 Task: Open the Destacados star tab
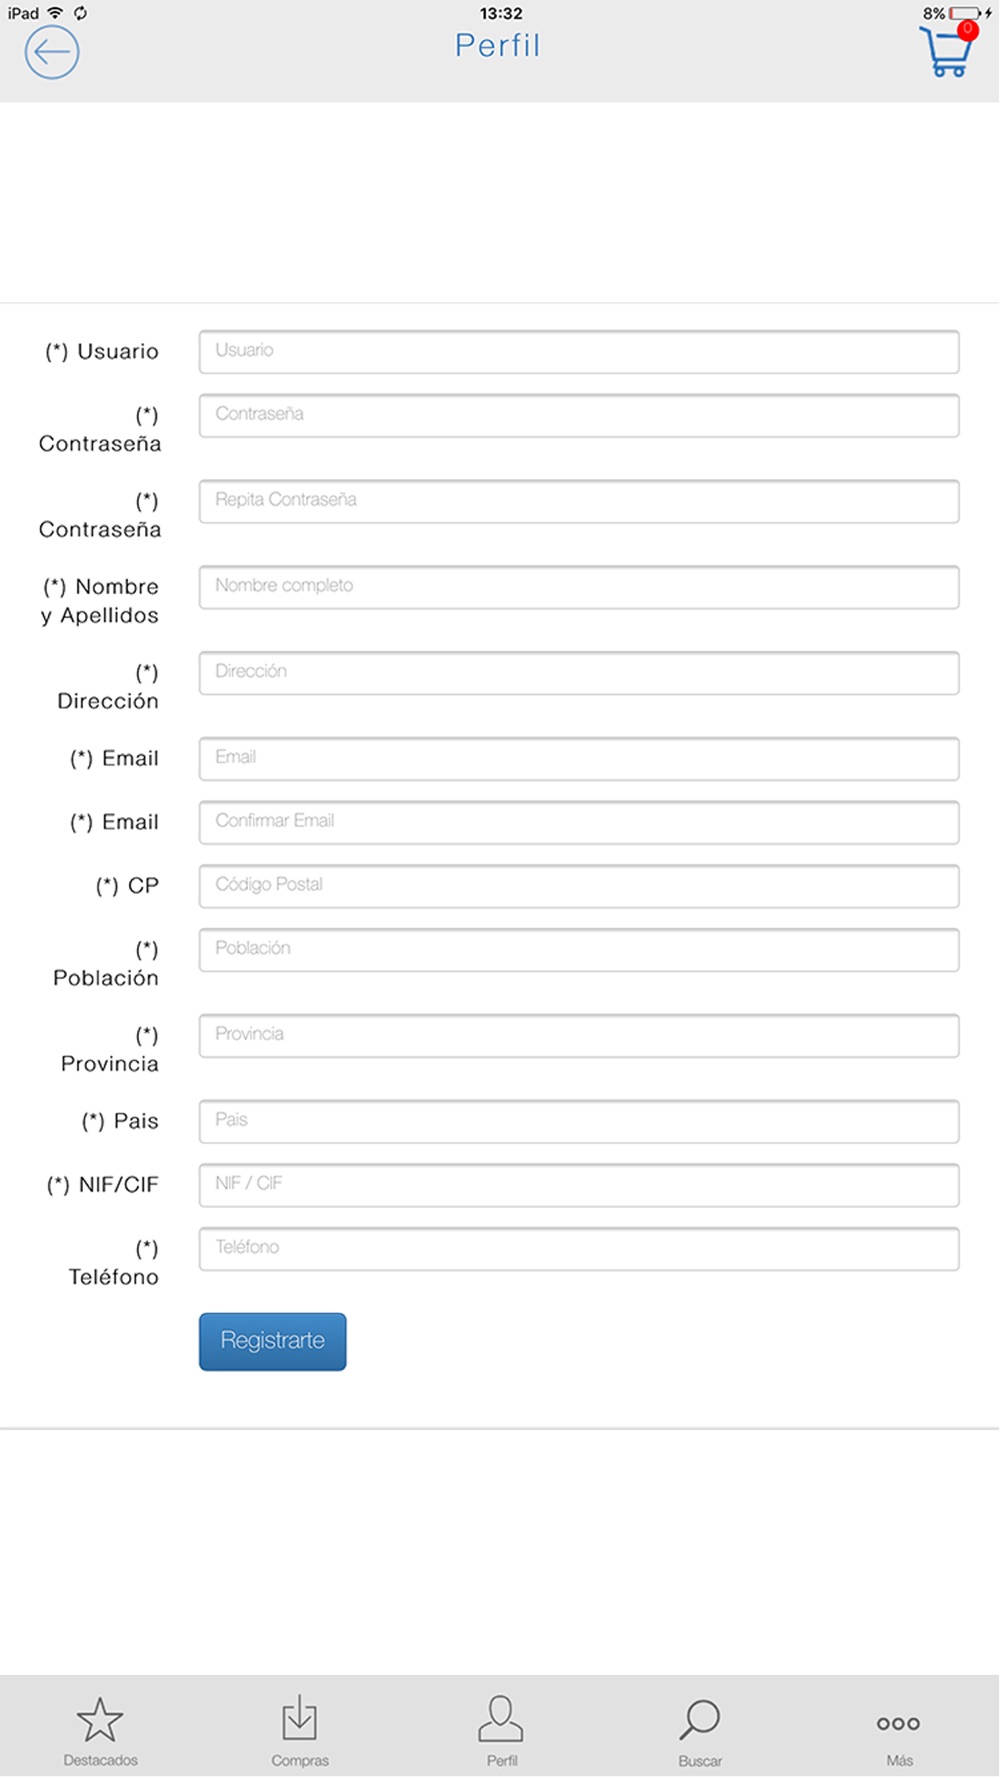pyautogui.click(x=100, y=1731)
